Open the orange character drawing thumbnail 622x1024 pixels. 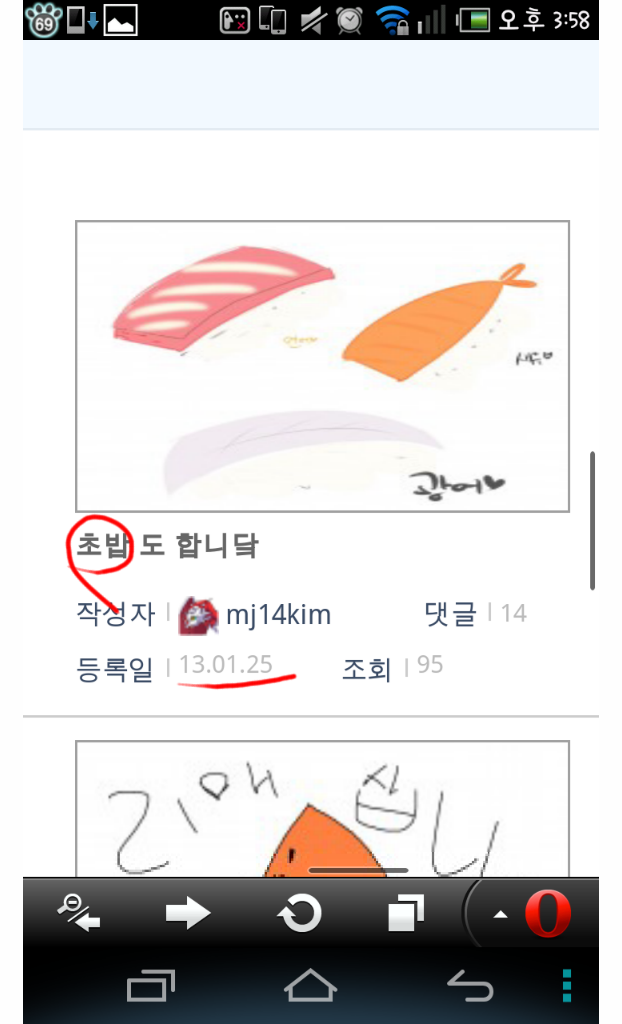point(322,808)
